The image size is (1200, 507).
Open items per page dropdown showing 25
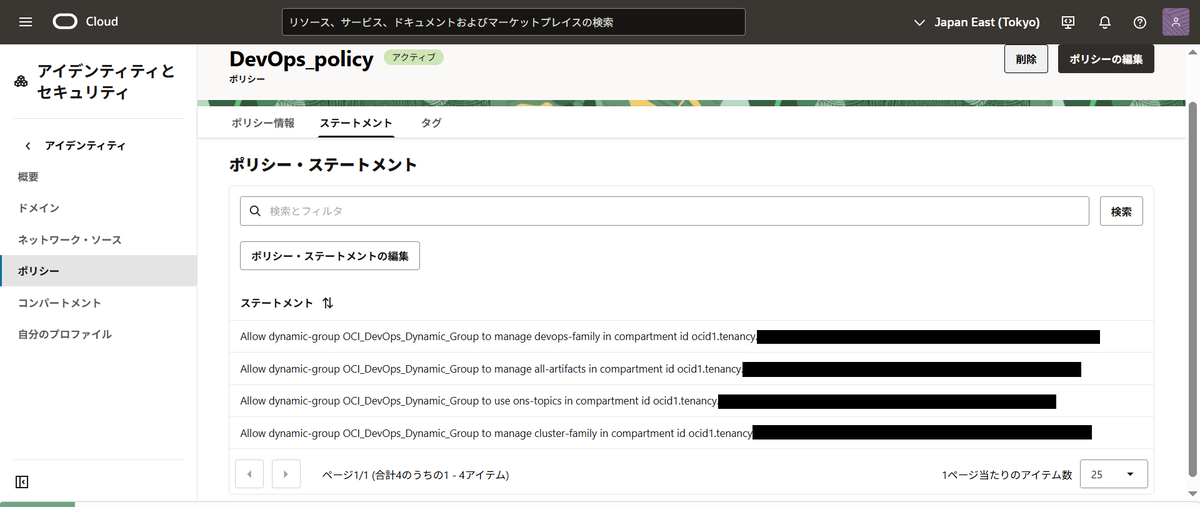click(1114, 474)
